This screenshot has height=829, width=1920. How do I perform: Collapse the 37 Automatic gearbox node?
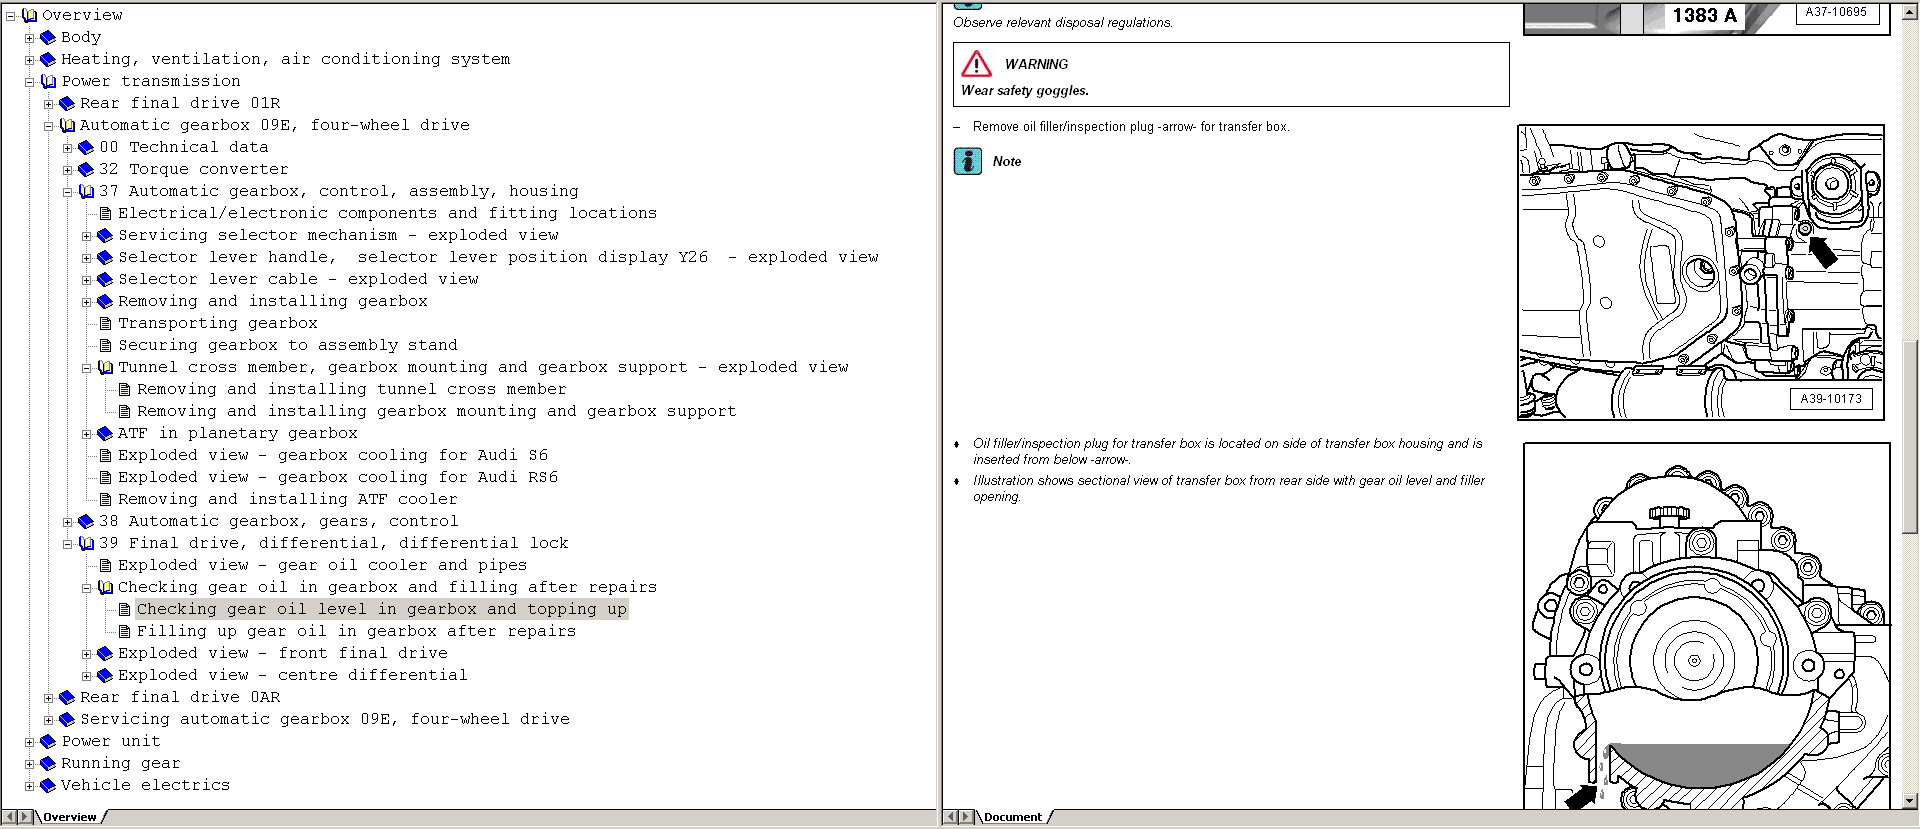(67, 192)
